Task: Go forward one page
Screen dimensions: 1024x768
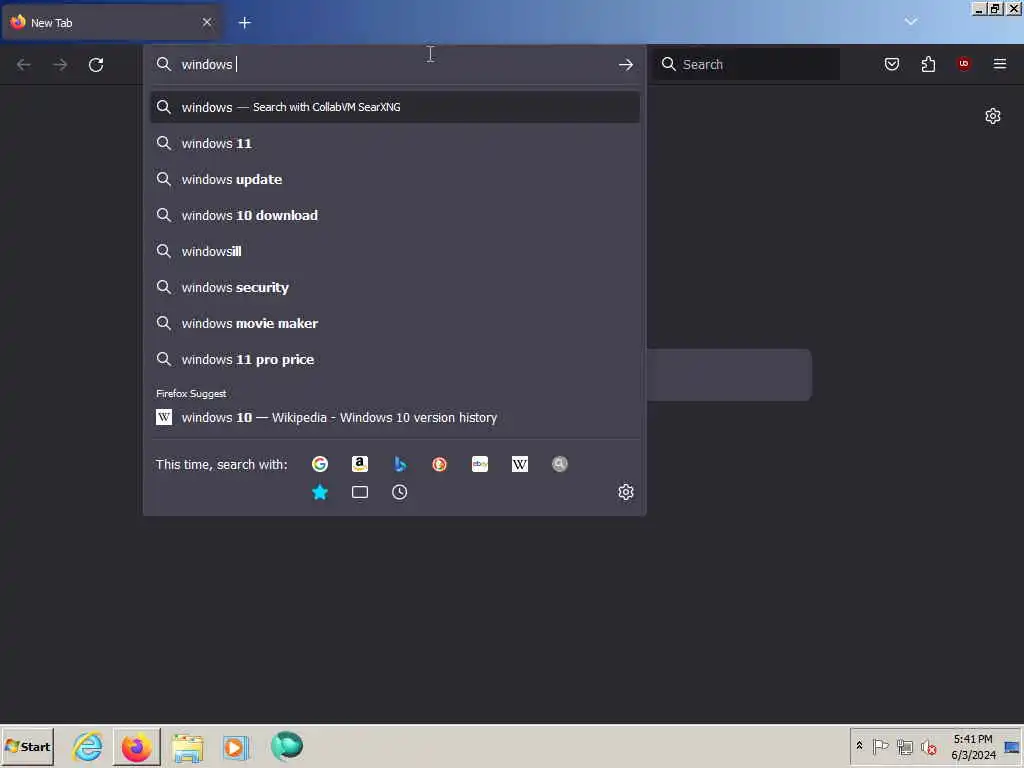Action: click(x=60, y=65)
